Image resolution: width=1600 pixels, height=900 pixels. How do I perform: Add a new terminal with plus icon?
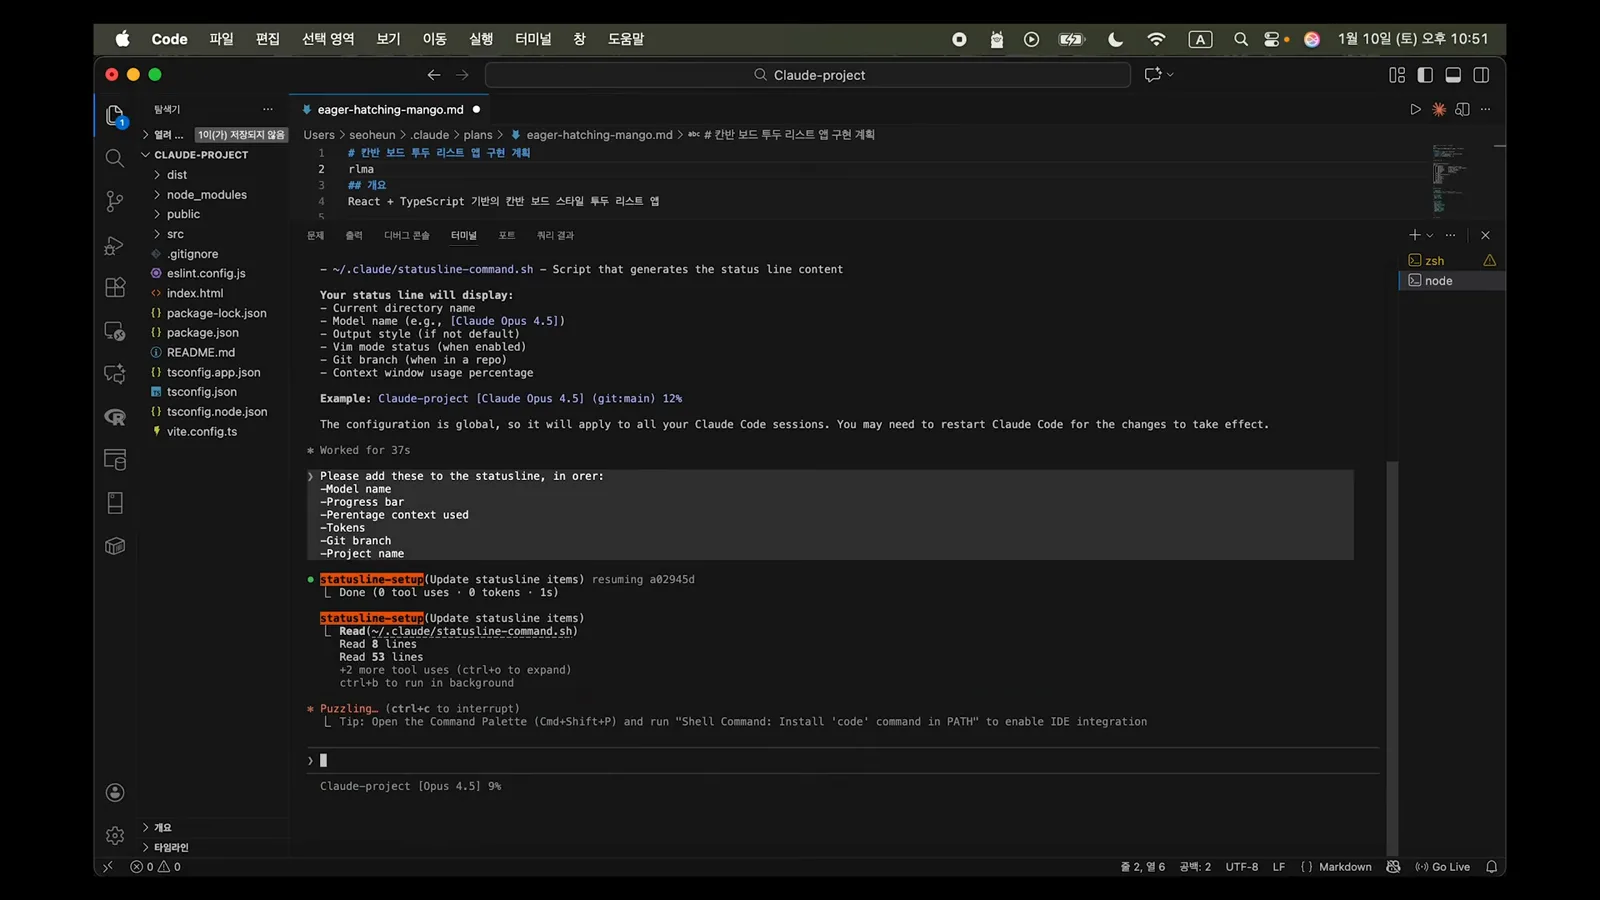1414,235
